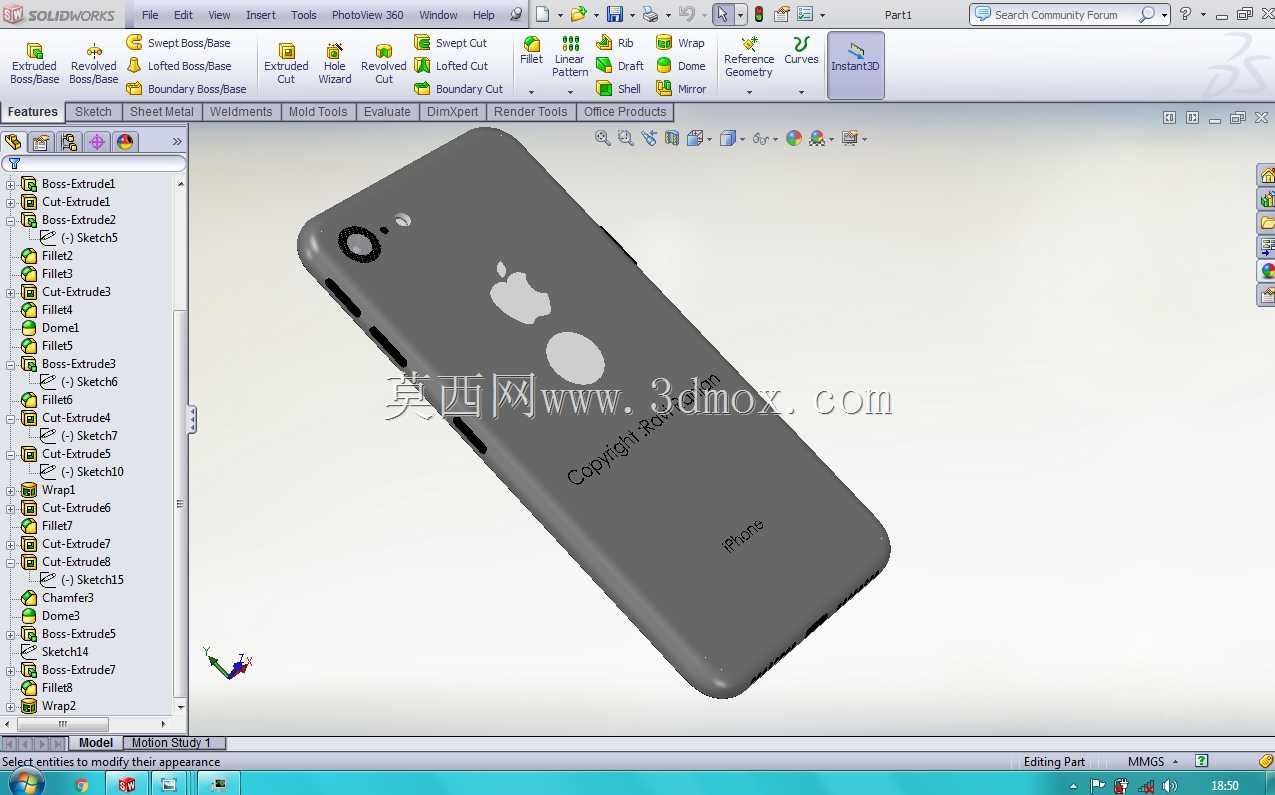Apply the Fillet tool
The height and width of the screenshot is (795, 1275).
[x=531, y=51]
